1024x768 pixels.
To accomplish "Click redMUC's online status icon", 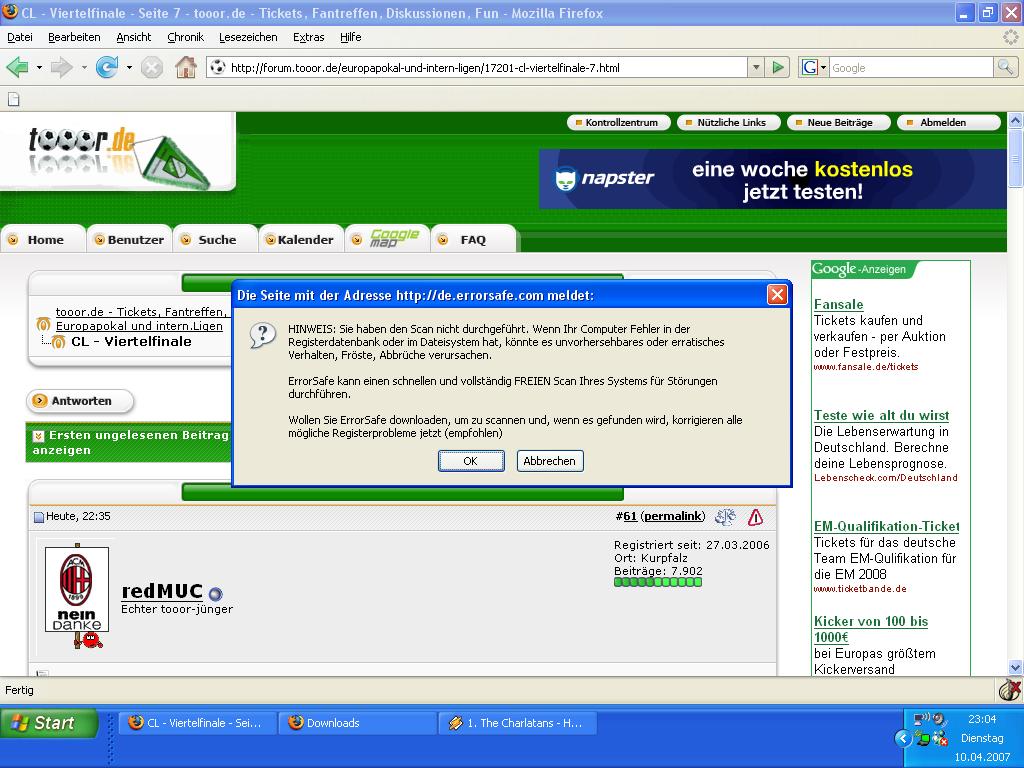I will click(215, 593).
